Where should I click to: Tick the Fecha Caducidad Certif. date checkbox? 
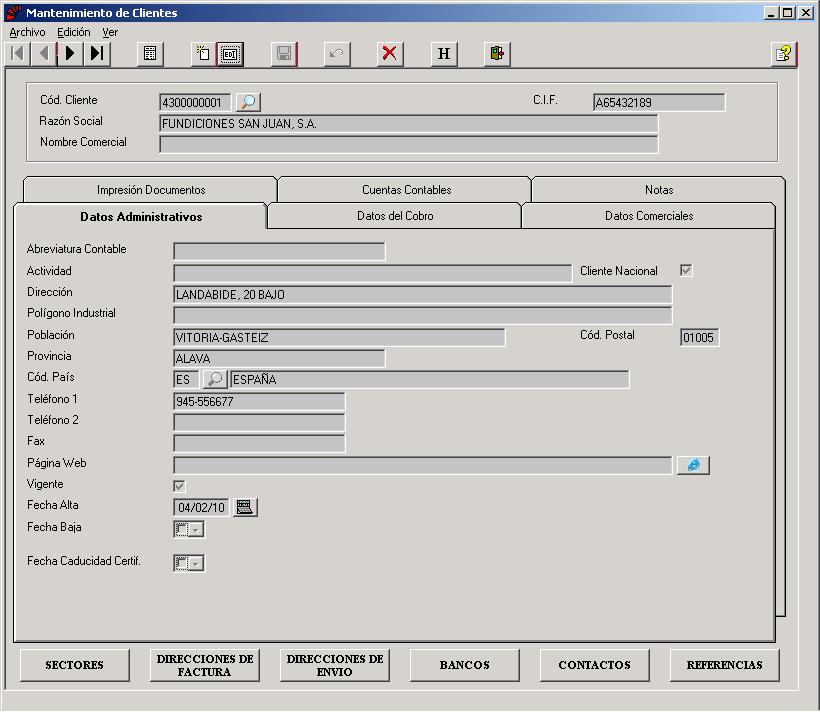click(181, 563)
